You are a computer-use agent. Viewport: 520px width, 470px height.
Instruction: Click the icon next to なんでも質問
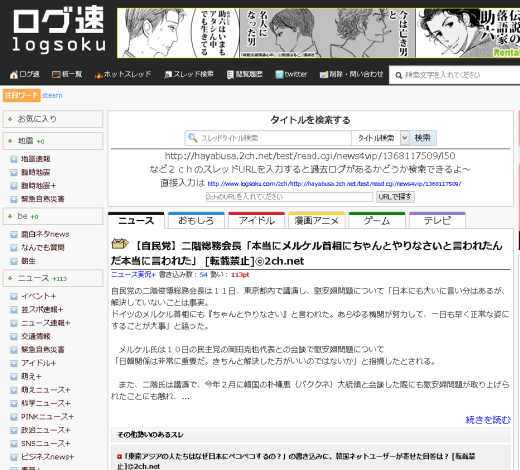tap(14, 248)
